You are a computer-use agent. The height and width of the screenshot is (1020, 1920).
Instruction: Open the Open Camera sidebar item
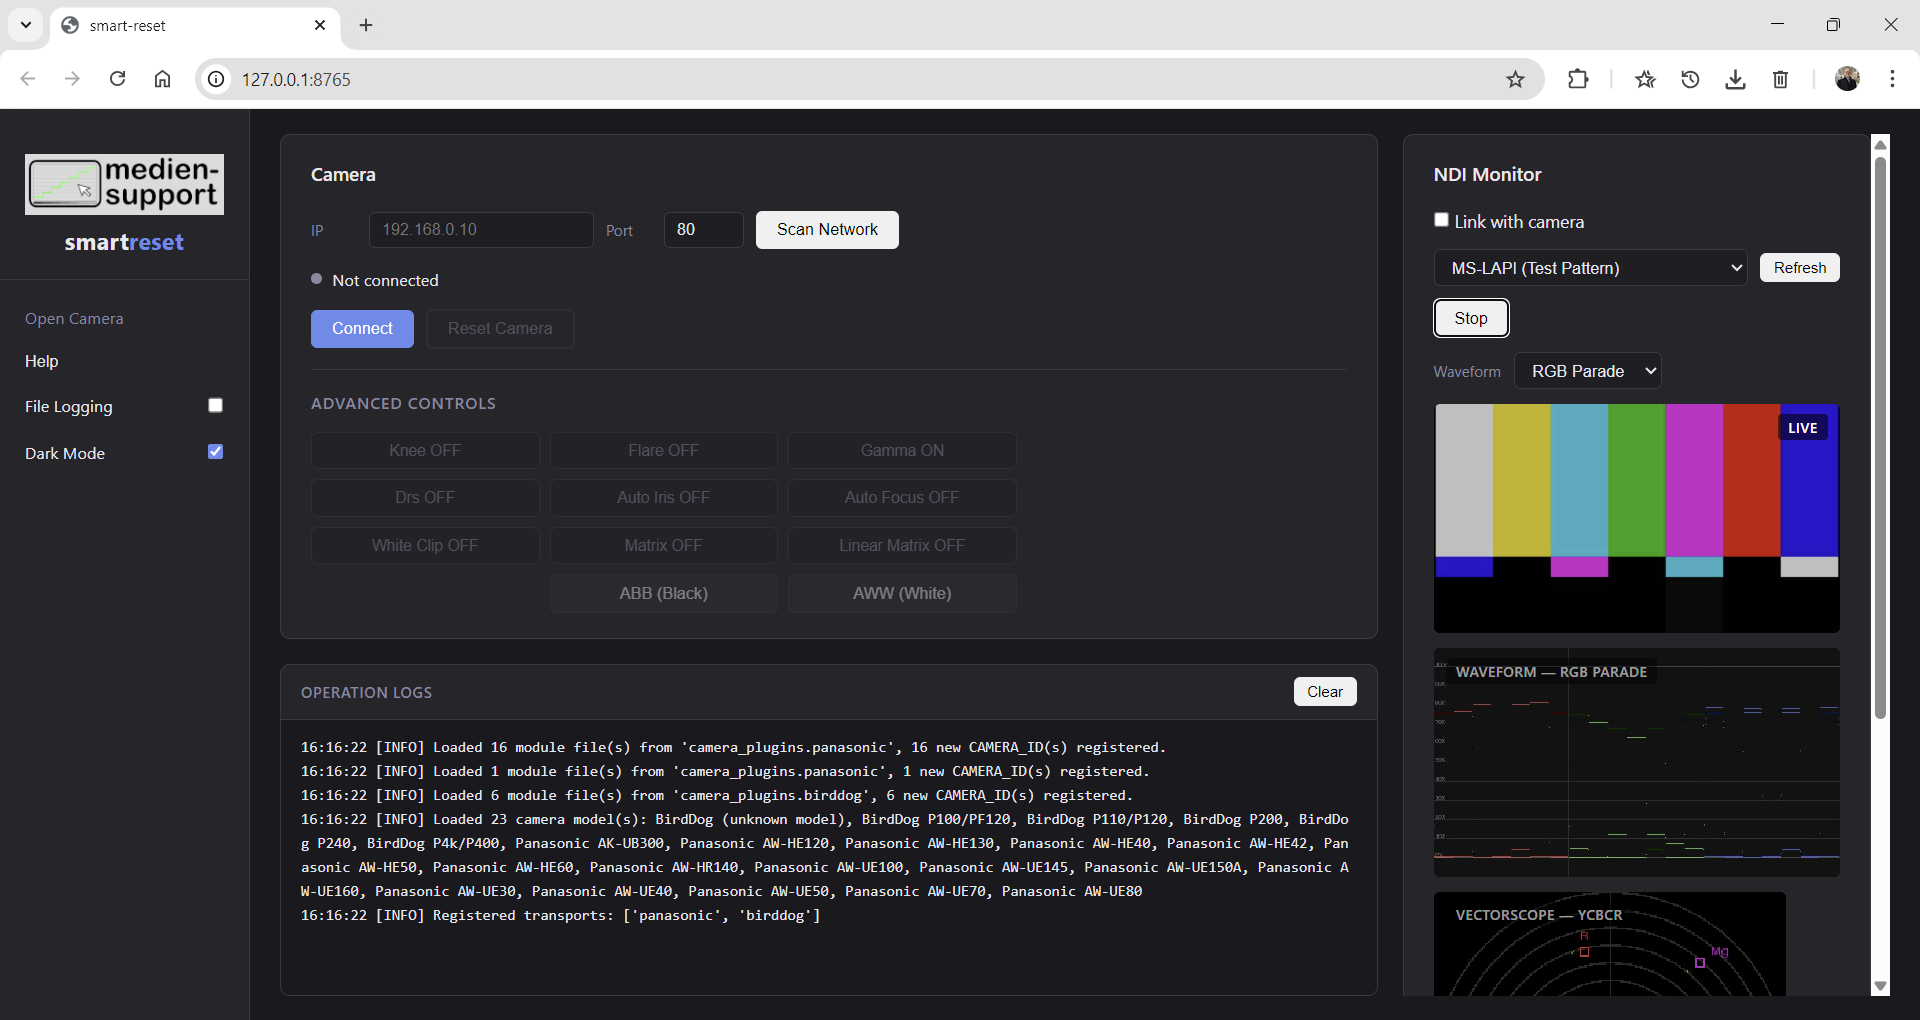pyautogui.click(x=73, y=318)
